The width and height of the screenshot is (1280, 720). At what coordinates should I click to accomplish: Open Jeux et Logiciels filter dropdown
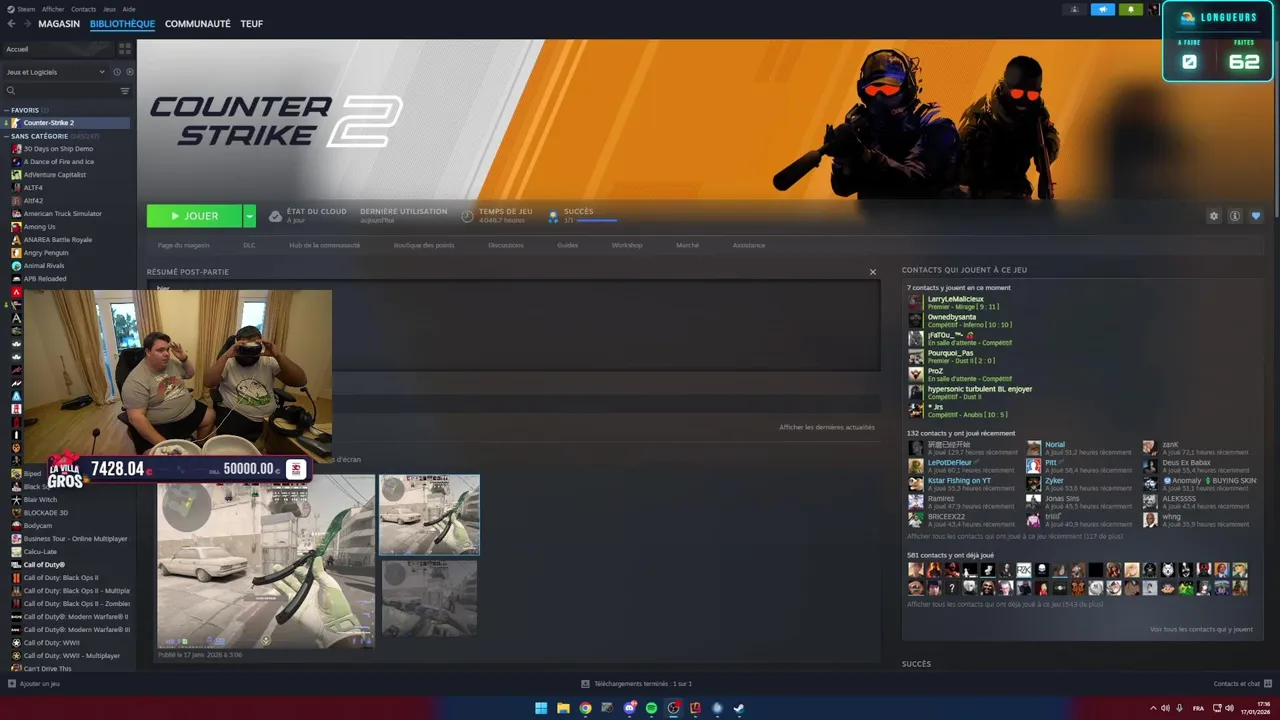pyautogui.click(x=56, y=72)
